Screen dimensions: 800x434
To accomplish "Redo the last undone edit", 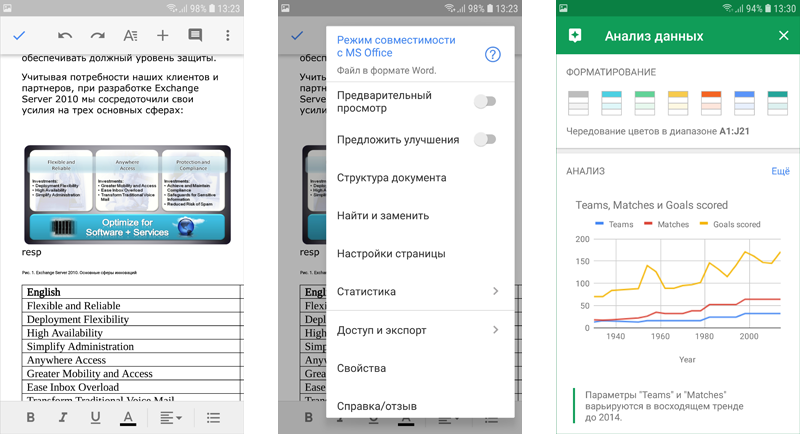I will [97, 35].
